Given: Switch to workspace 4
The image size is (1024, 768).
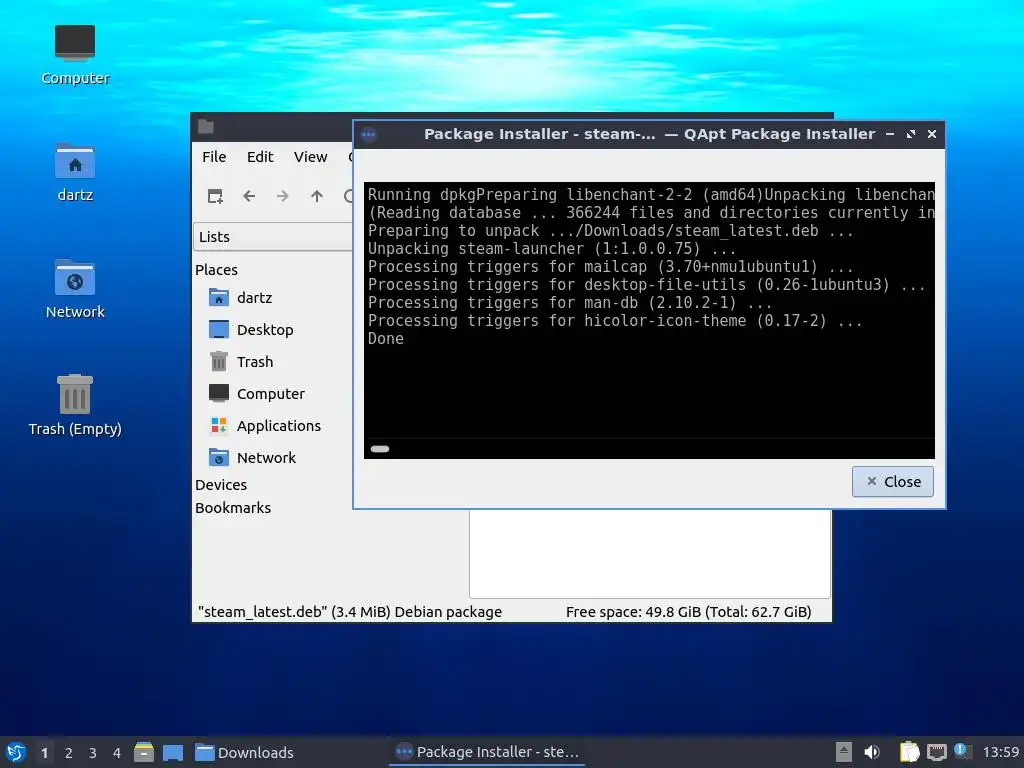Looking at the screenshot, I should pos(117,753).
